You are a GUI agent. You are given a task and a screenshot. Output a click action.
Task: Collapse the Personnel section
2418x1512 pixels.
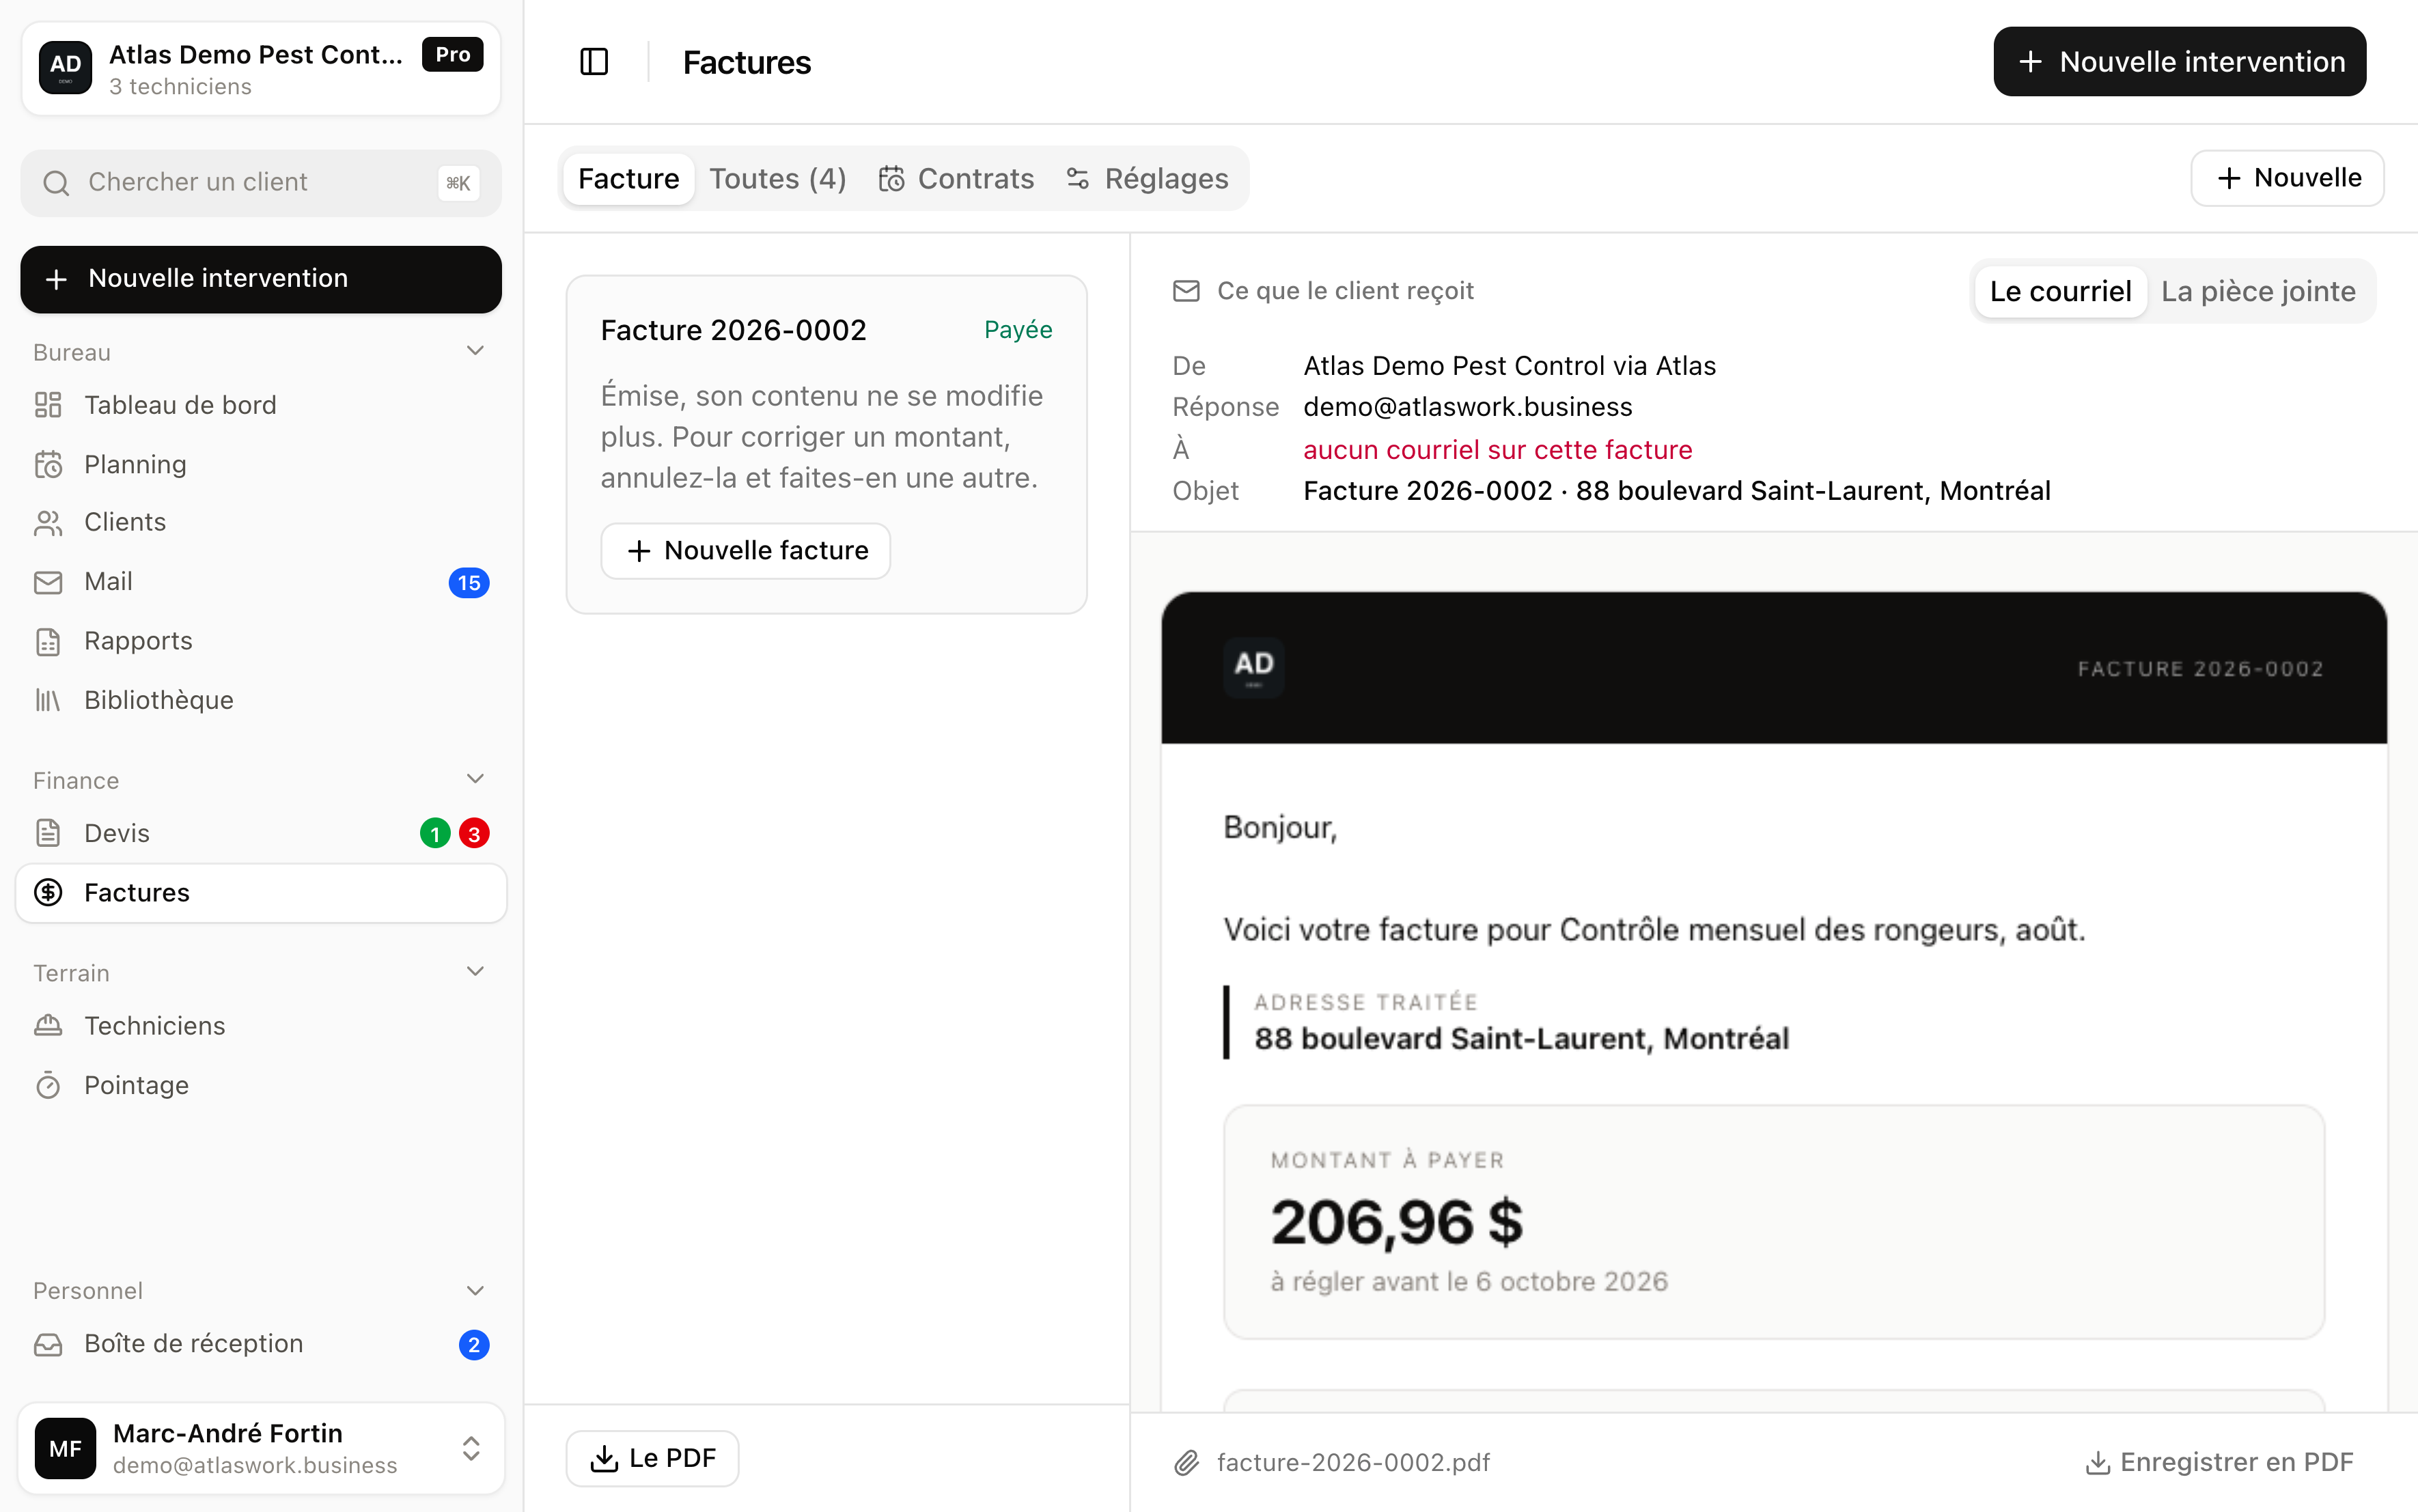[x=476, y=1291]
